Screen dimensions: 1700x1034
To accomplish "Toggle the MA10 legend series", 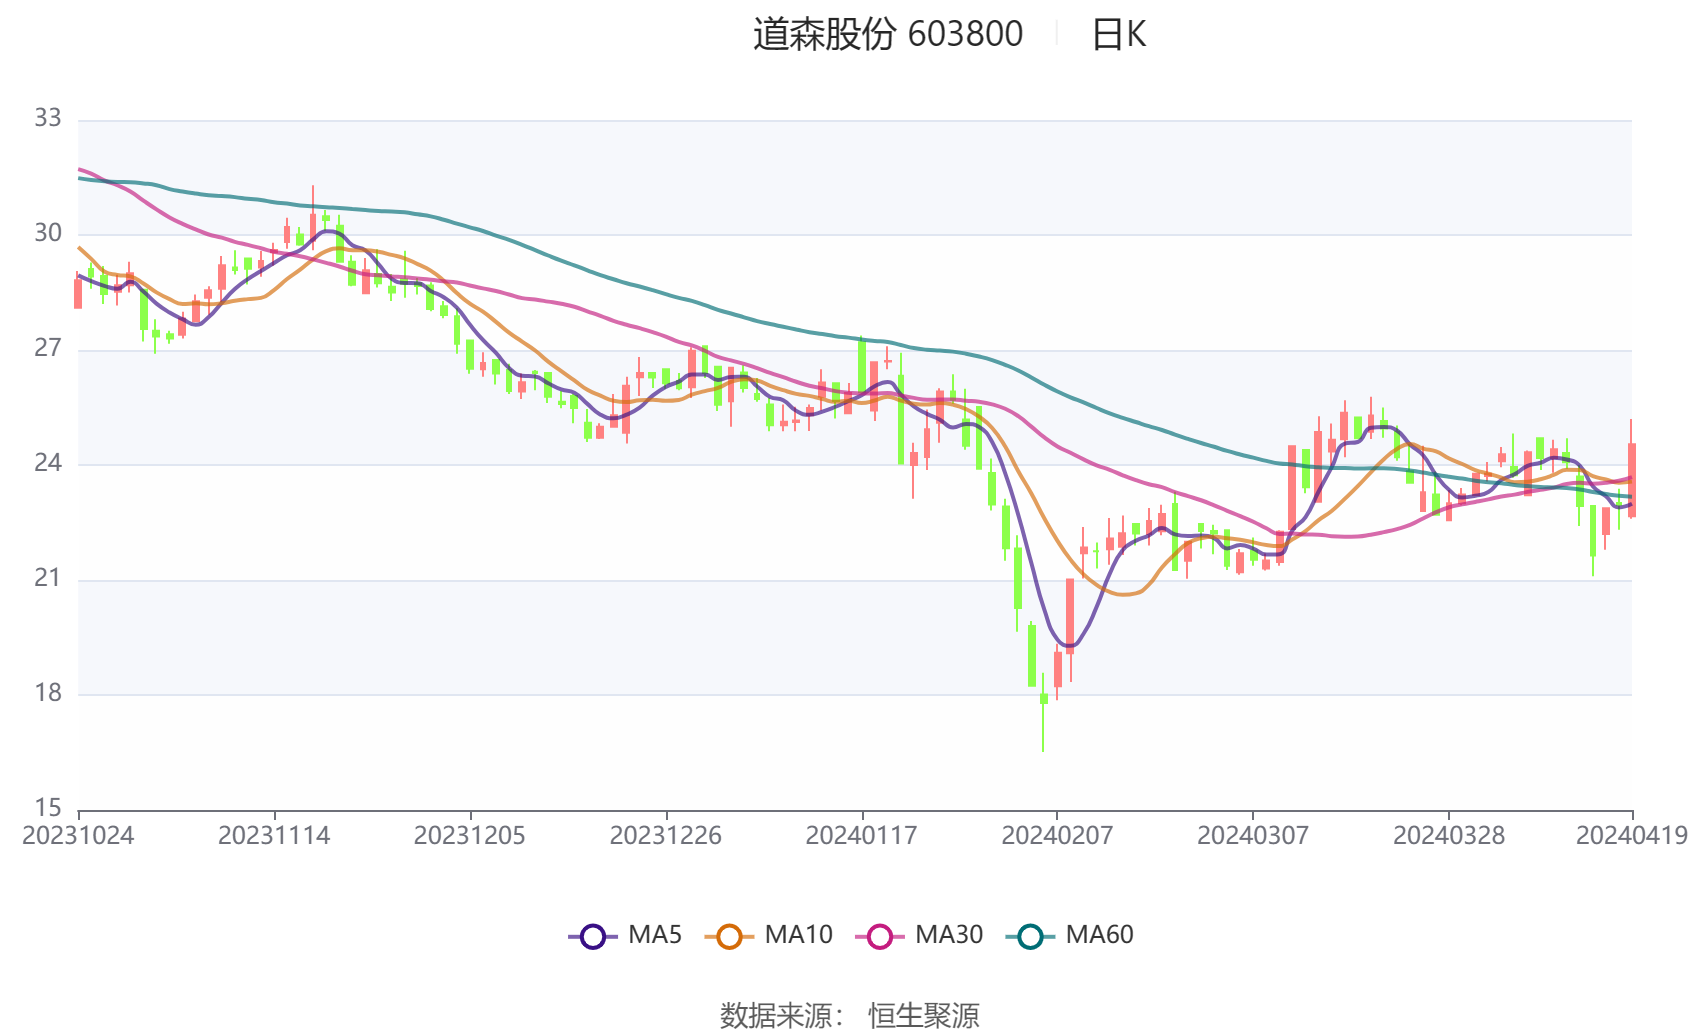I will click(x=768, y=935).
